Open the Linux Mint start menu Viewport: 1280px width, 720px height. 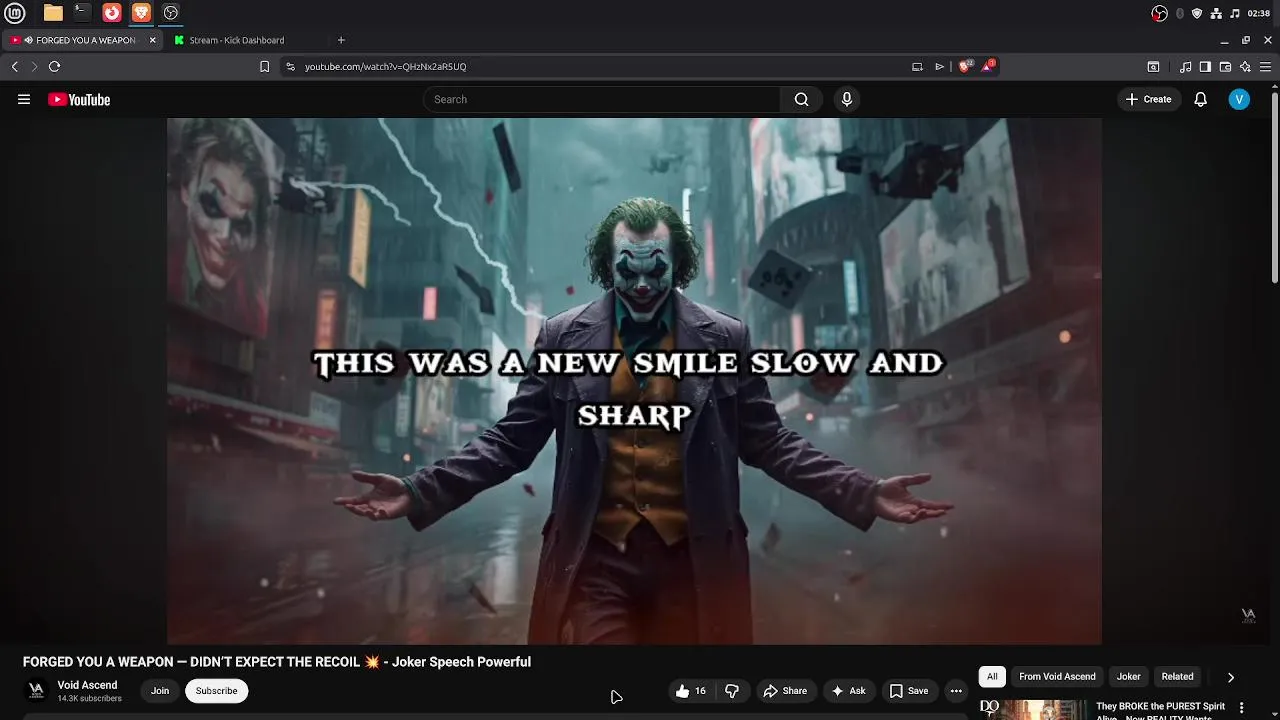pyautogui.click(x=15, y=13)
